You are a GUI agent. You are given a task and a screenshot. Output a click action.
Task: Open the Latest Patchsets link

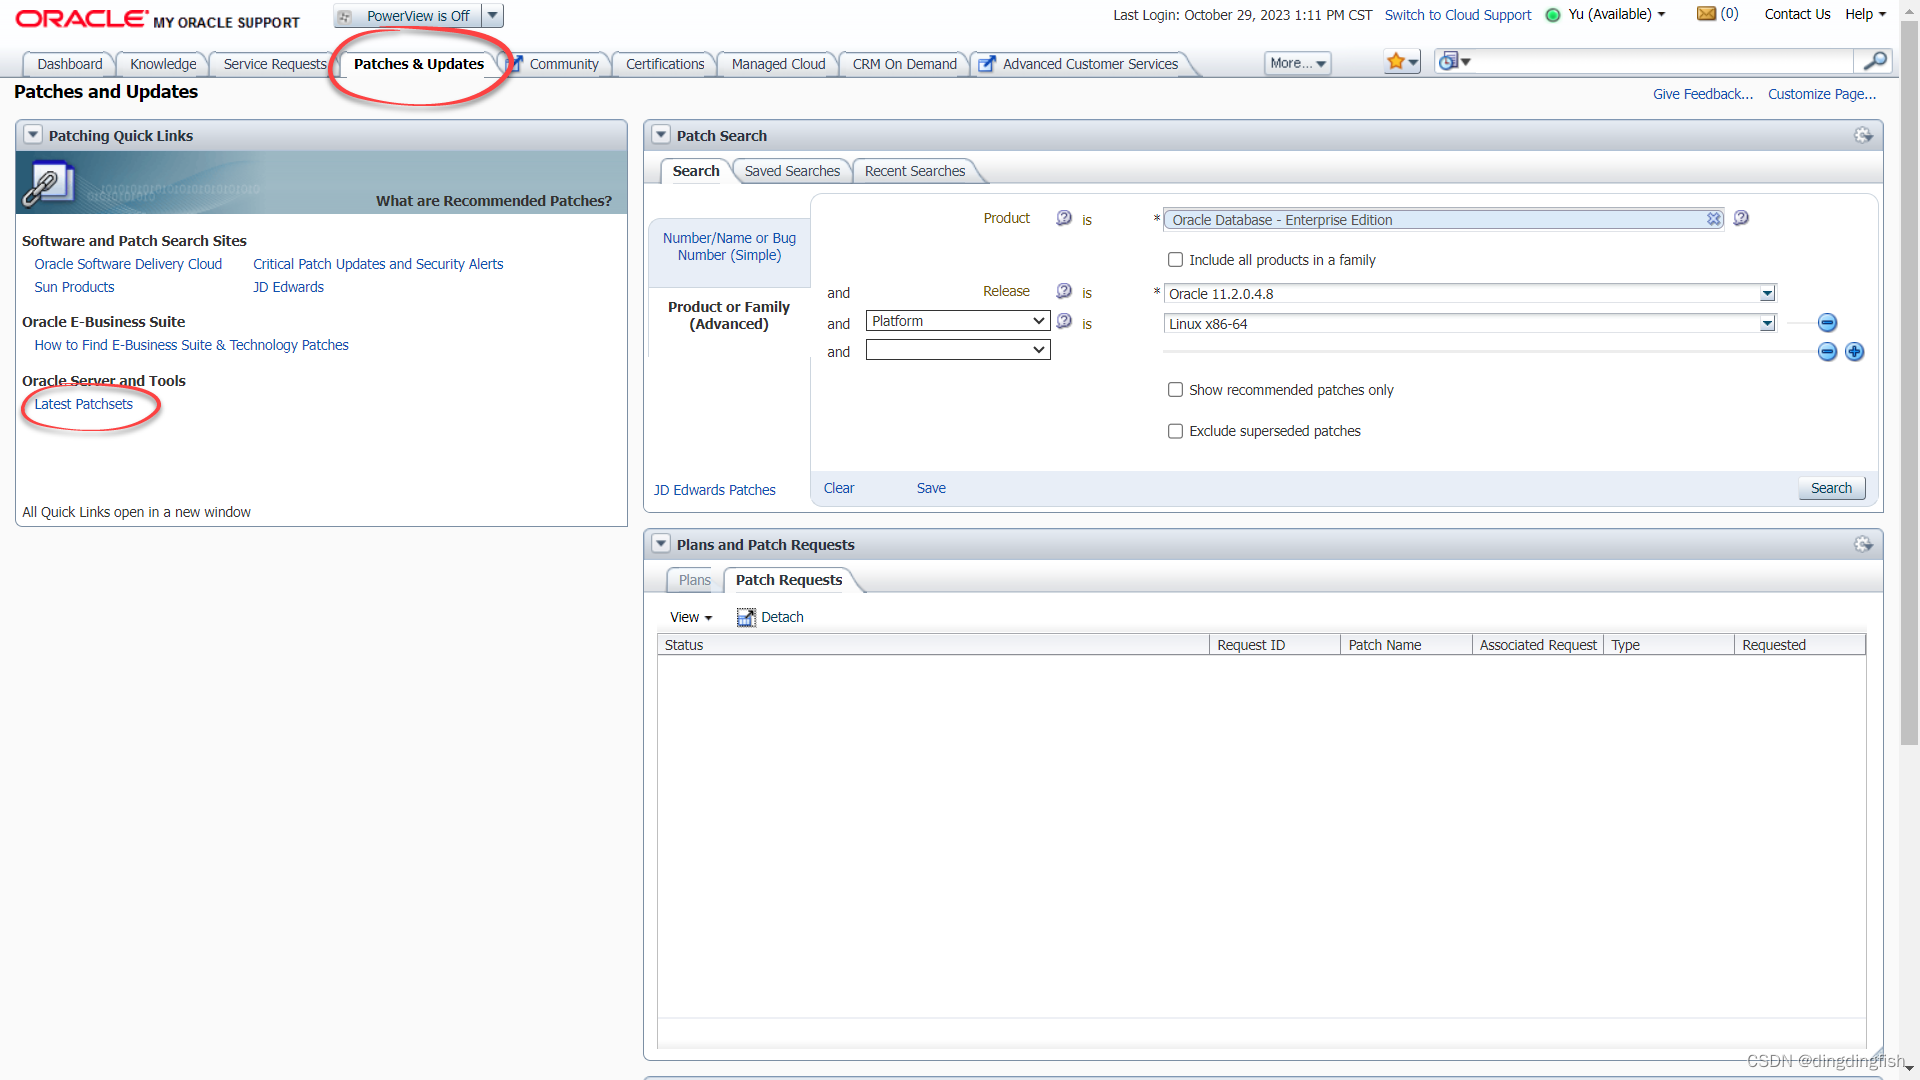tap(83, 404)
